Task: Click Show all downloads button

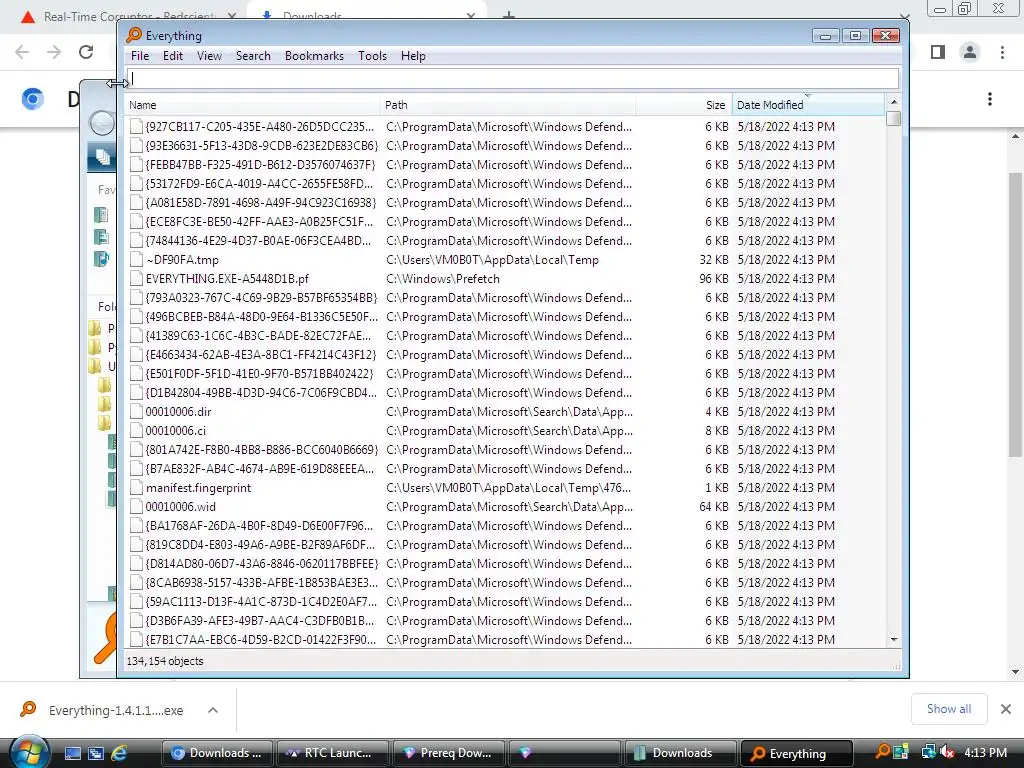Action: click(949, 709)
